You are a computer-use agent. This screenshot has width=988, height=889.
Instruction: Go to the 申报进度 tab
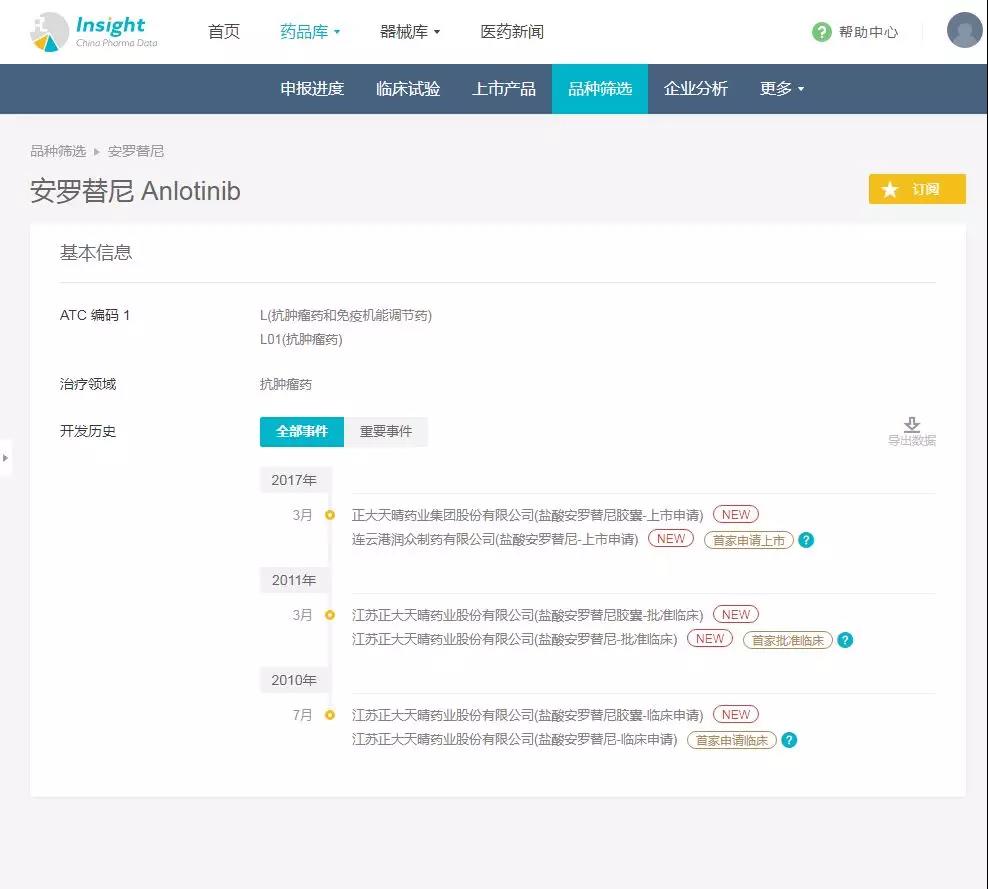pos(312,89)
